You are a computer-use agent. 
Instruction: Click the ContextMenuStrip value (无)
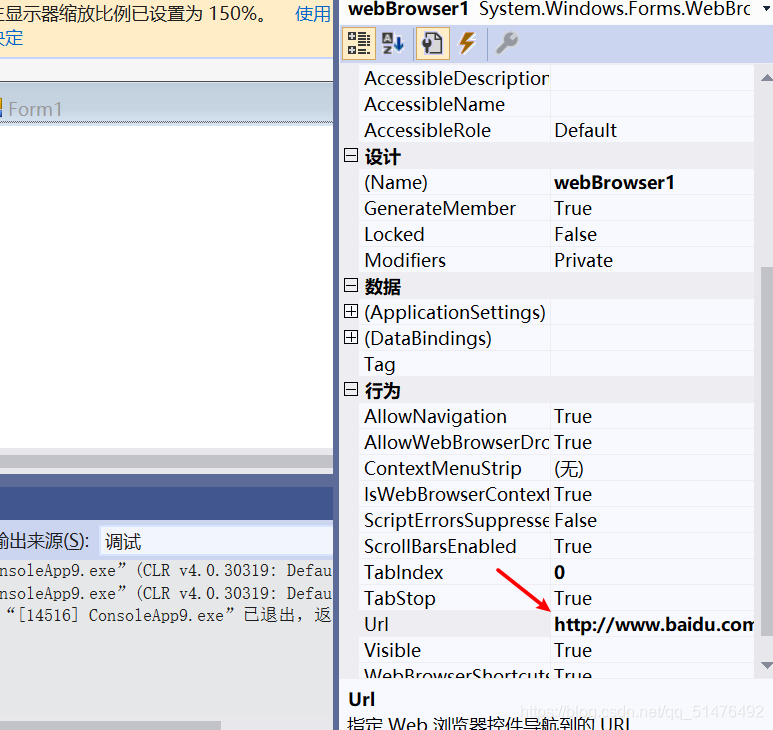pos(652,468)
